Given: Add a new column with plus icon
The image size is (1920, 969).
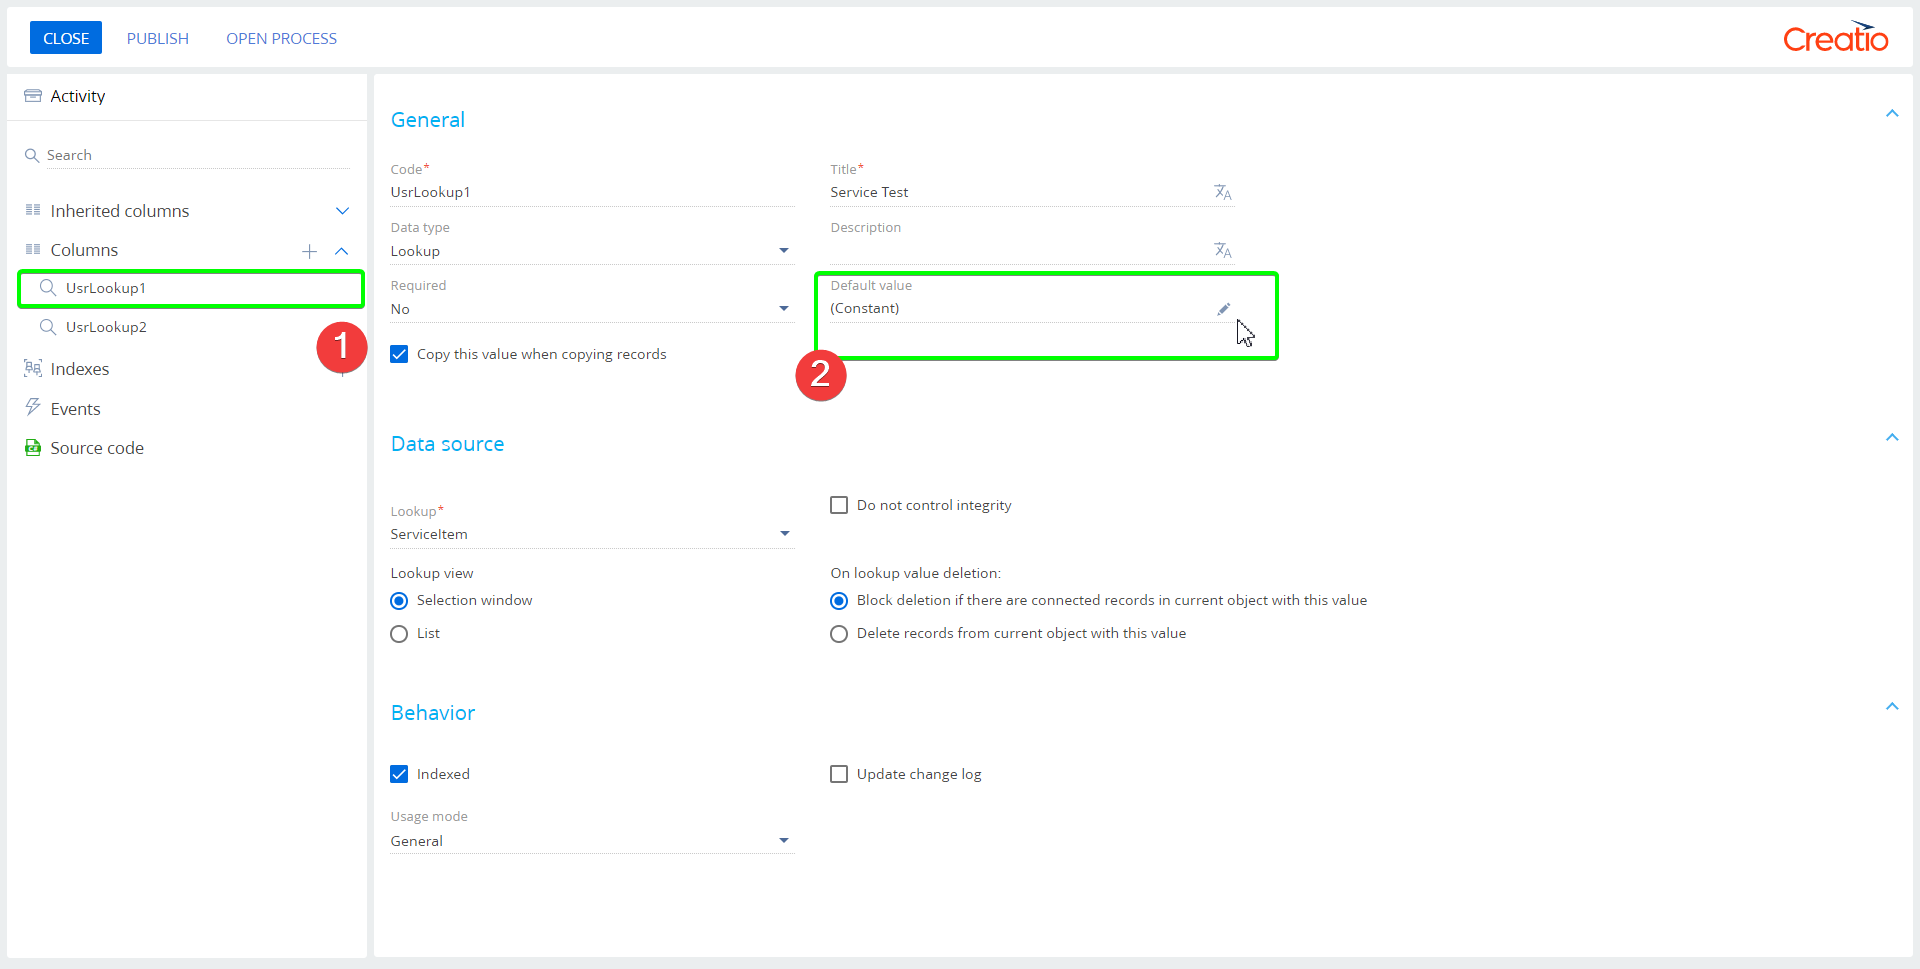Looking at the screenshot, I should tap(310, 251).
